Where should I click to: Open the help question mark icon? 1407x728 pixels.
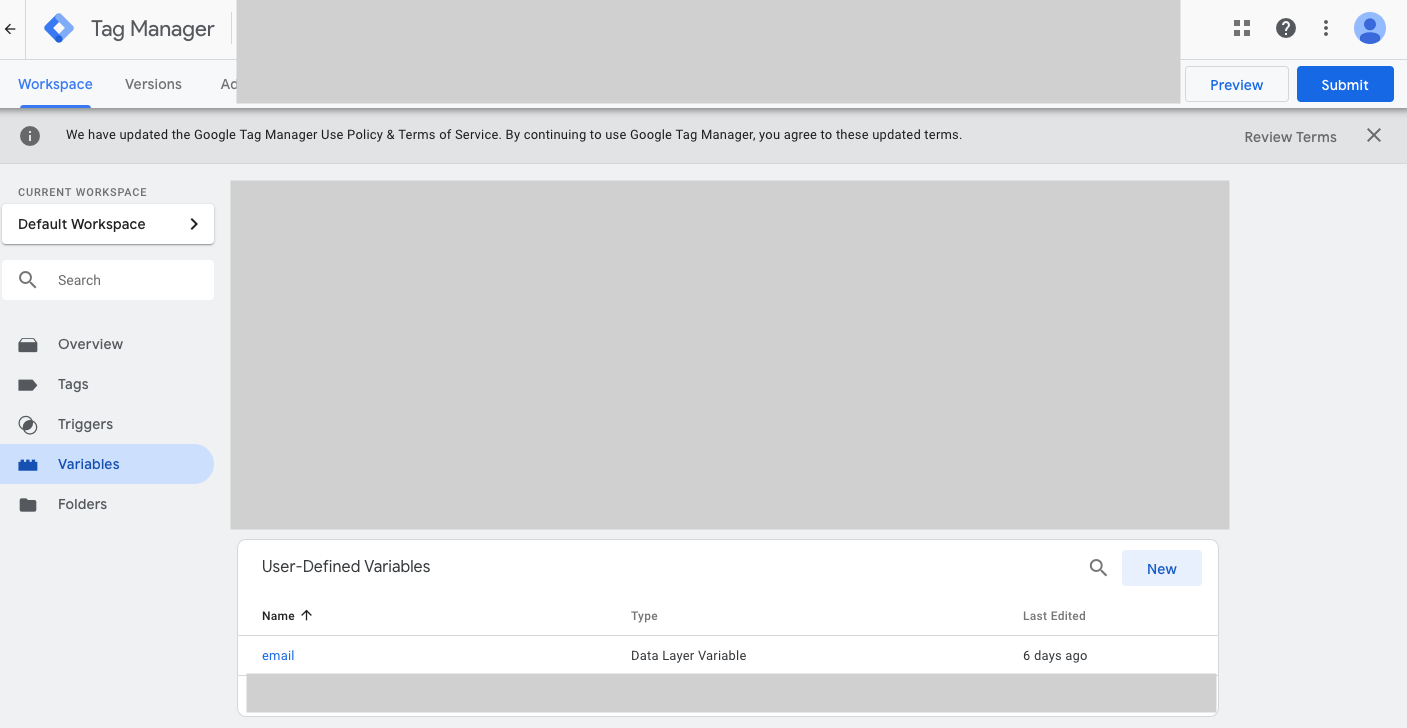pyautogui.click(x=1286, y=28)
